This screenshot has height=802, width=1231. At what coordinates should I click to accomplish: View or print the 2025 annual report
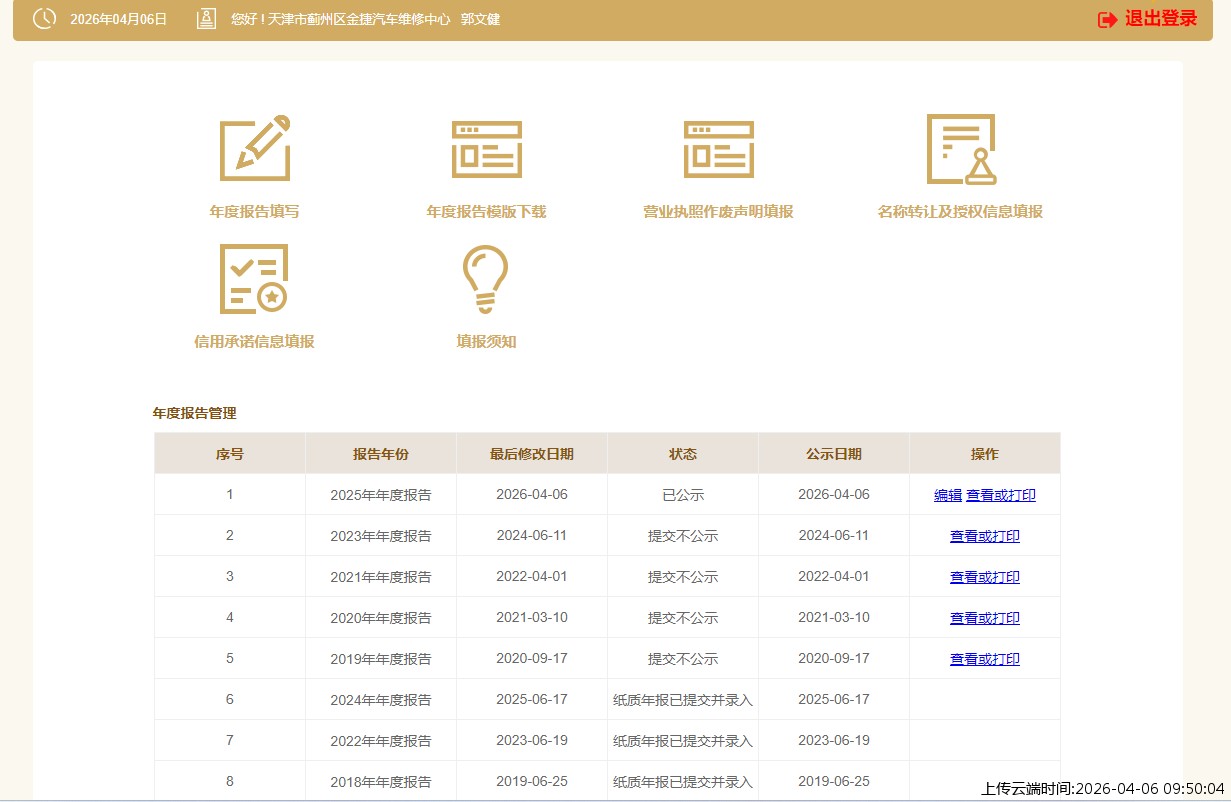1000,495
